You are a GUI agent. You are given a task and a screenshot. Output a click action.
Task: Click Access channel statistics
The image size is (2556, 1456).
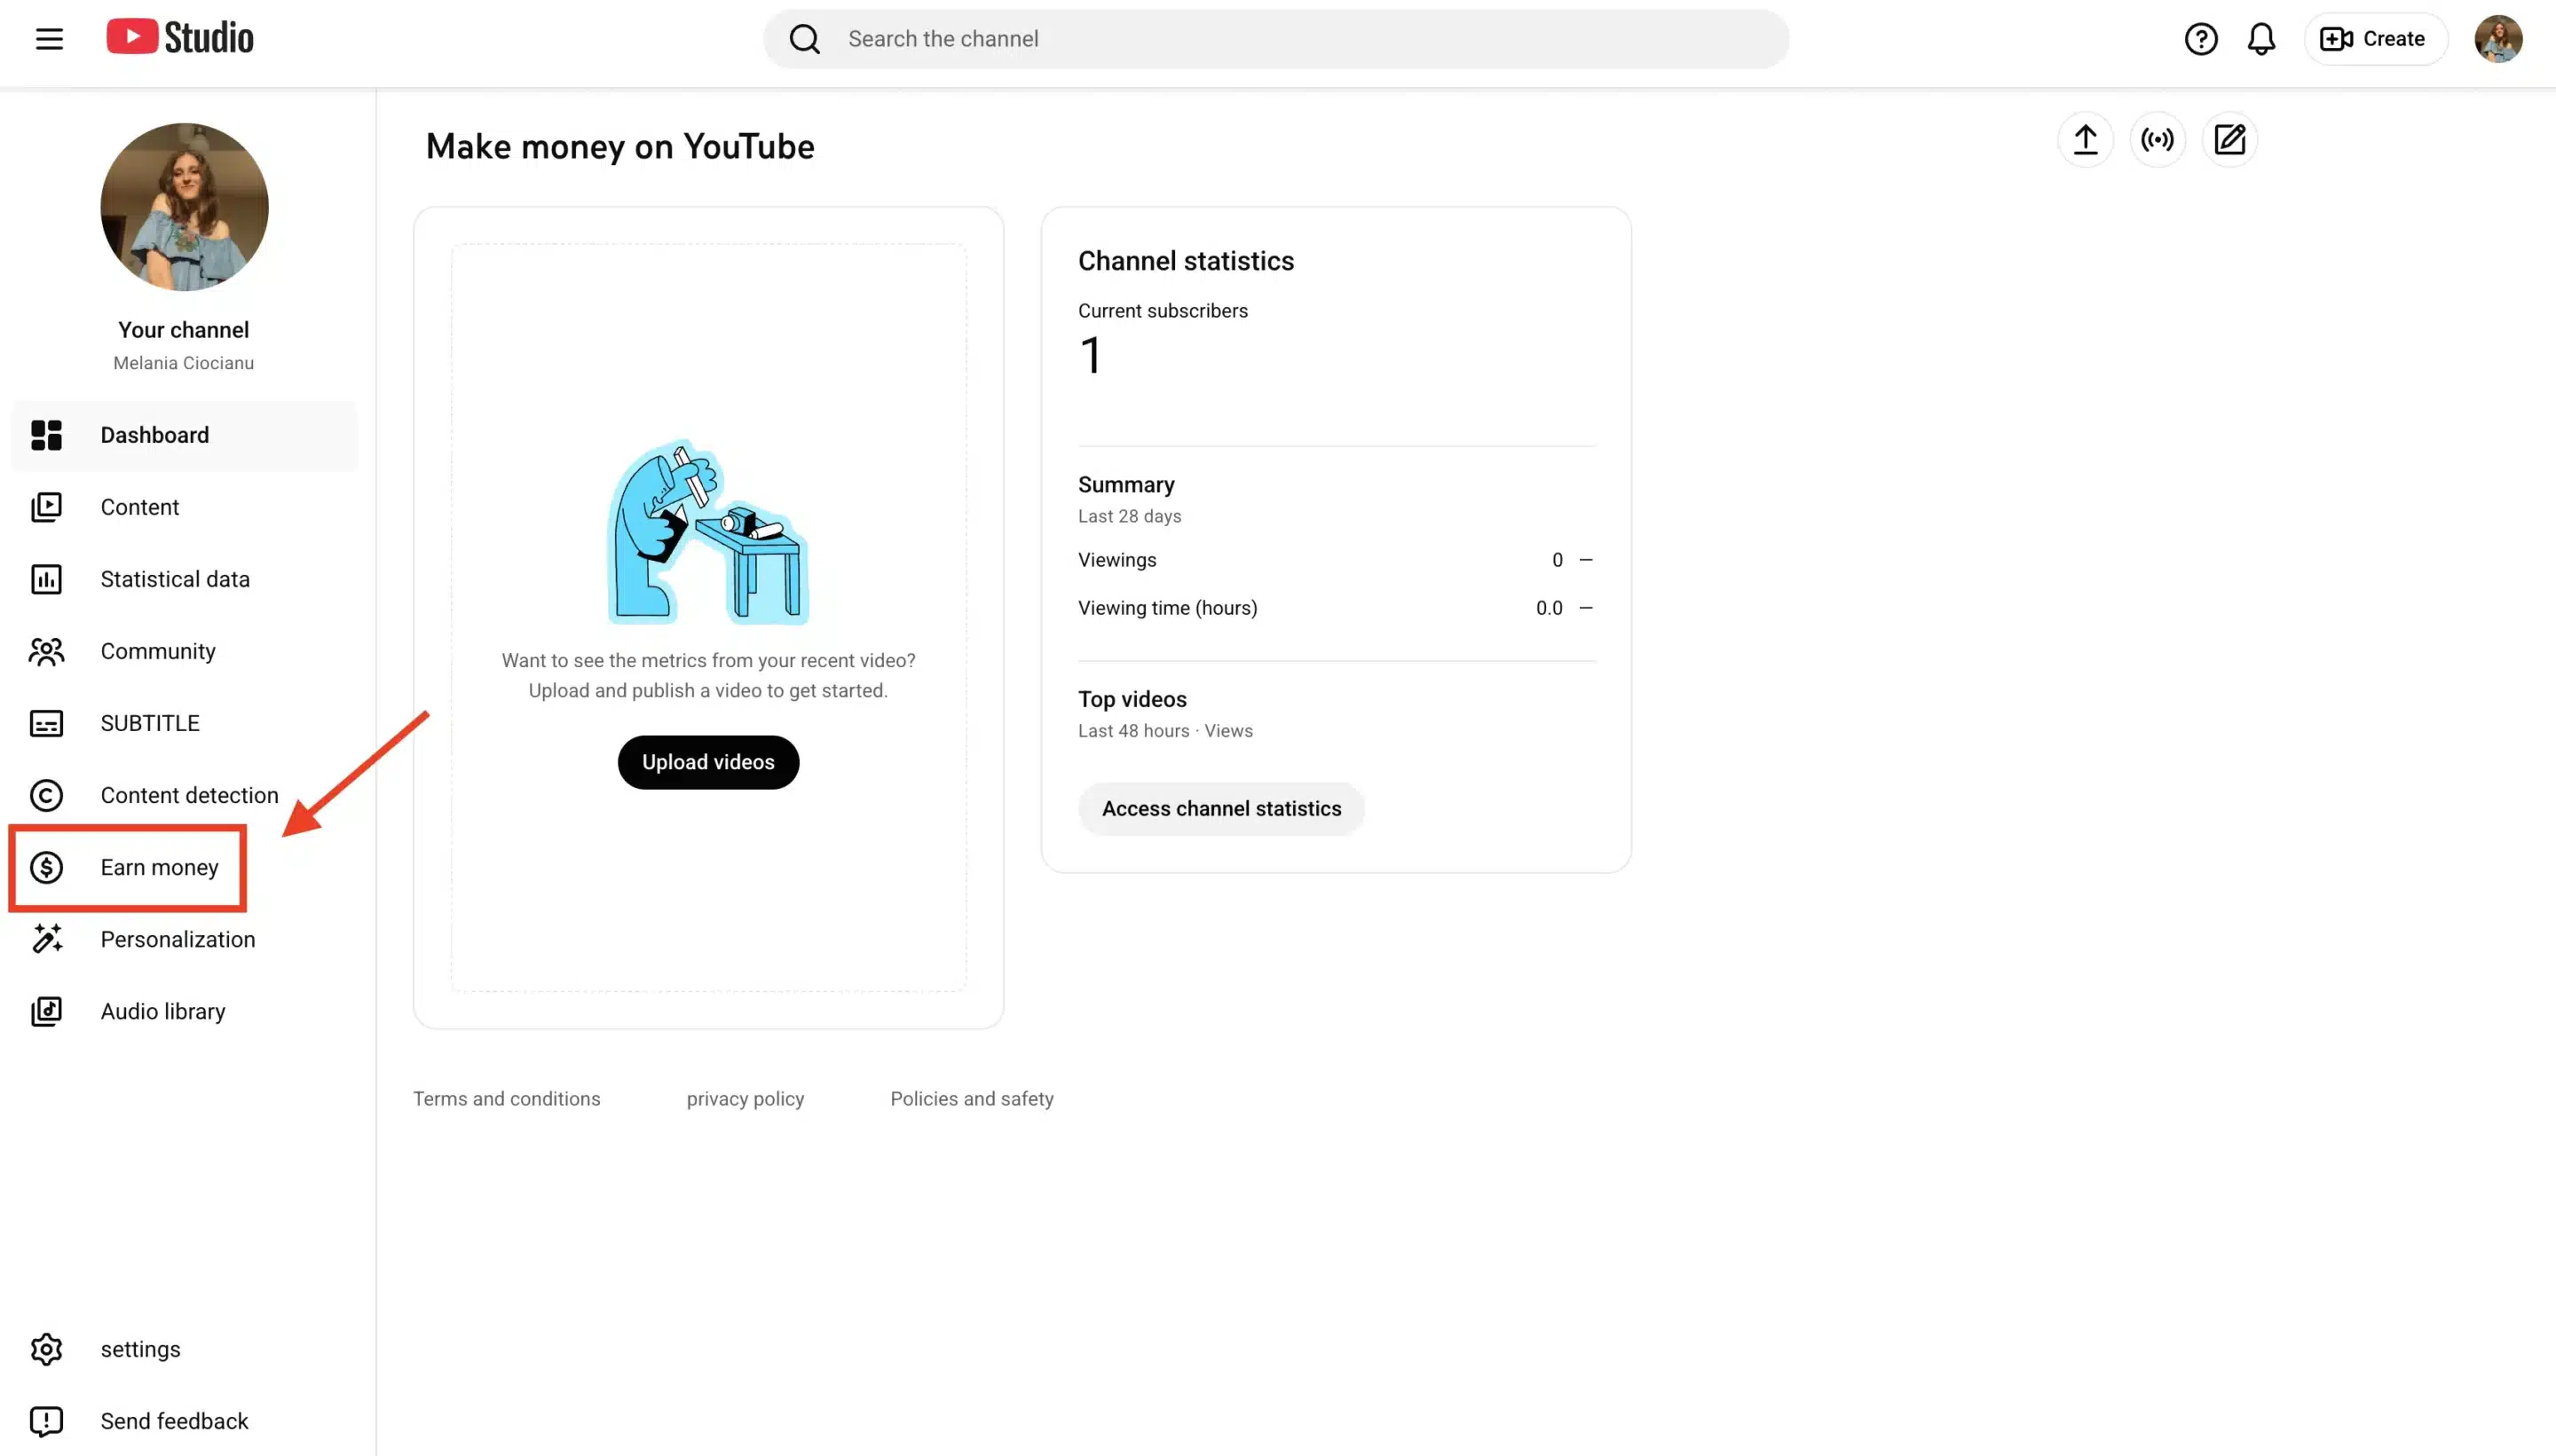[x=1221, y=808]
